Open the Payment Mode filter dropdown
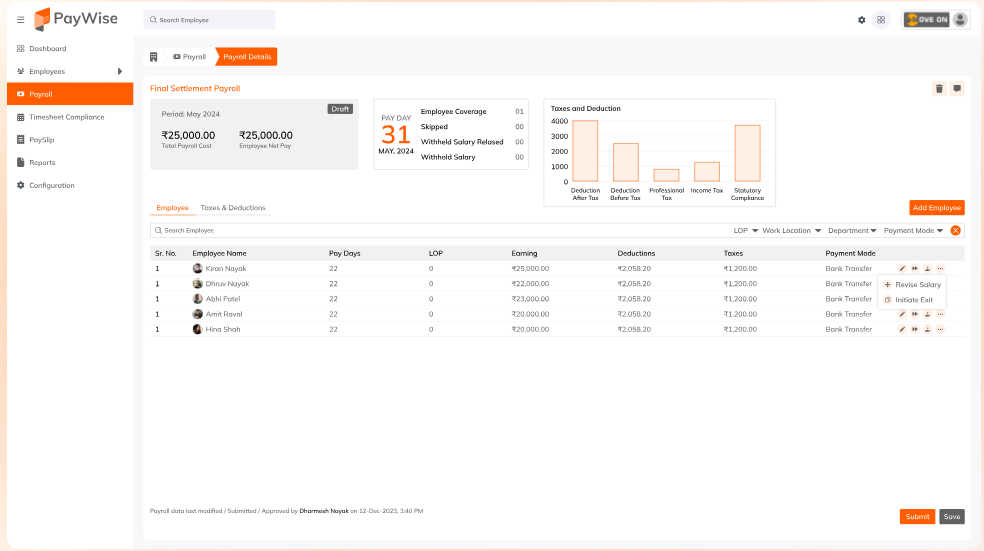Viewport: 984px width, 551px height. (x=913, y=230)
